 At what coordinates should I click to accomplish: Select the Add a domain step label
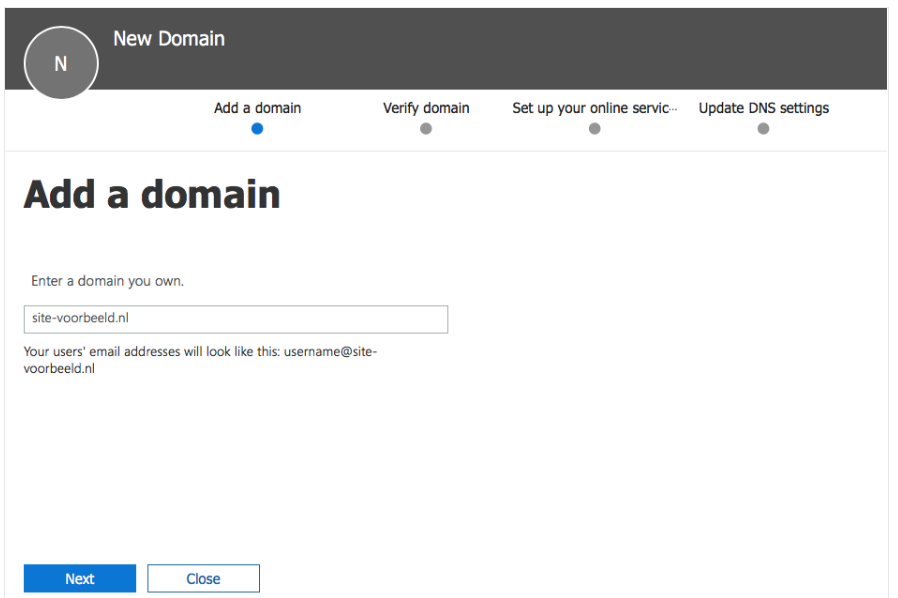[257, 108]
